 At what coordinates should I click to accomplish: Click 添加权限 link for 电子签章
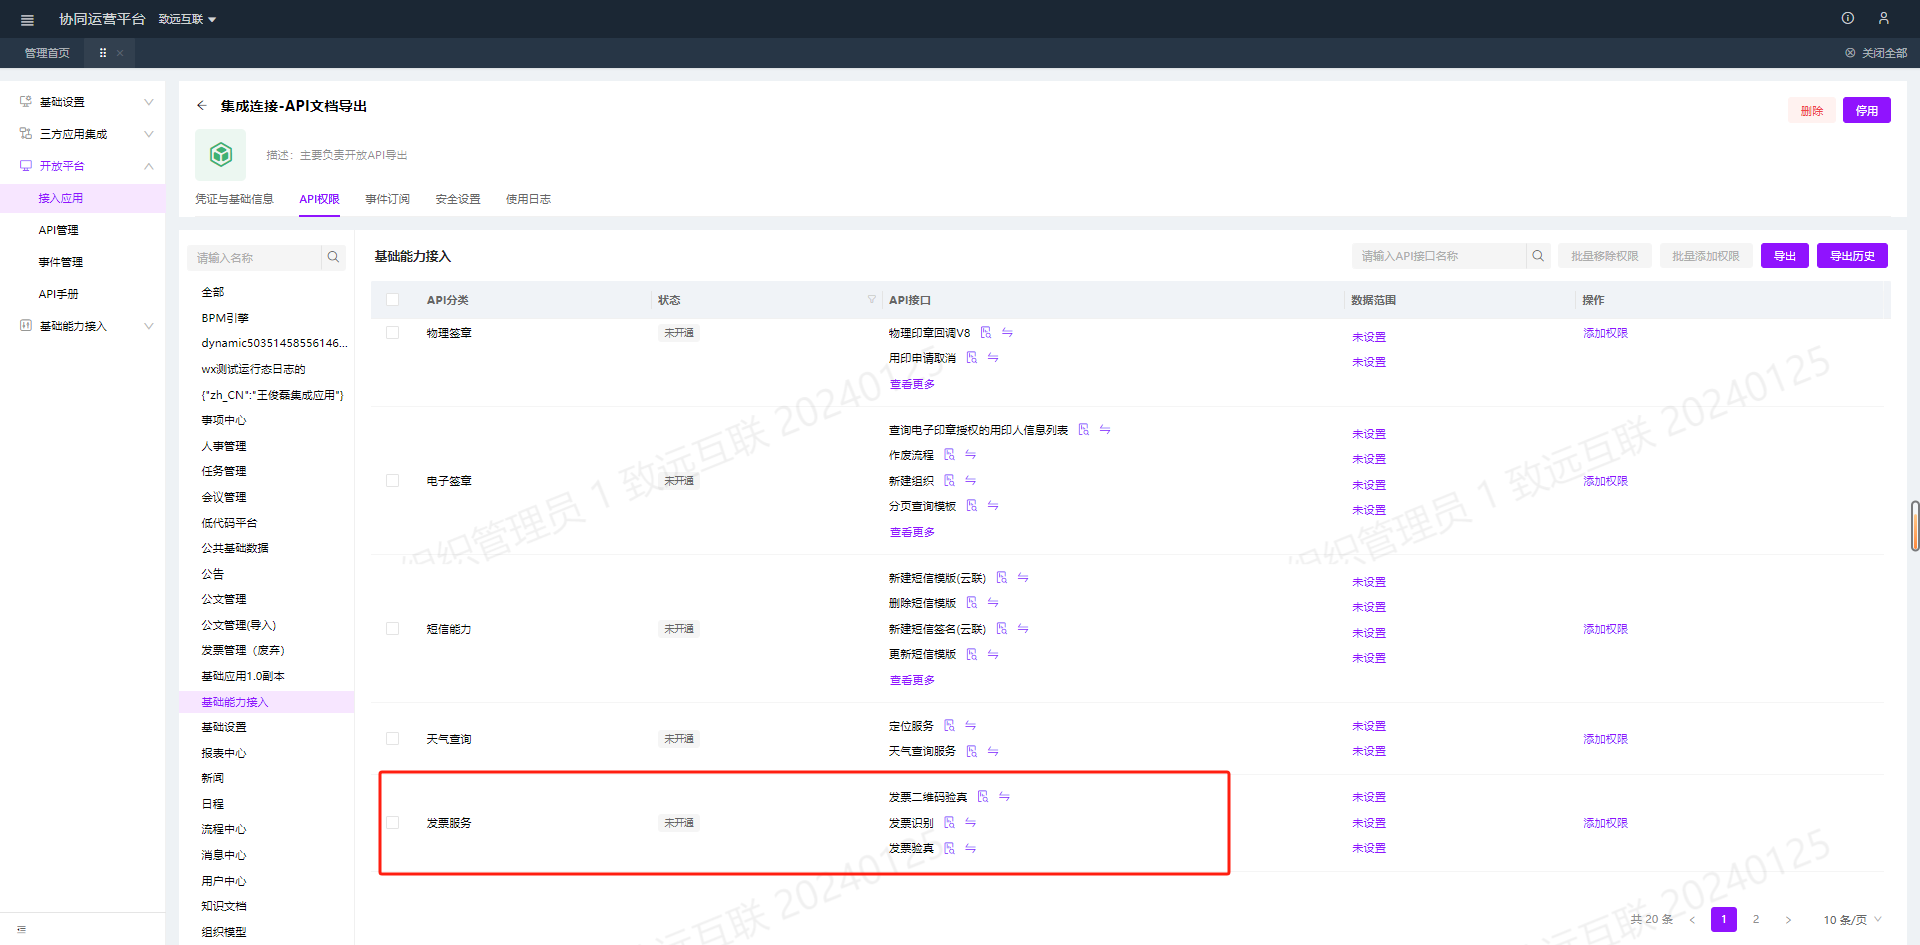coord(1605,481)
